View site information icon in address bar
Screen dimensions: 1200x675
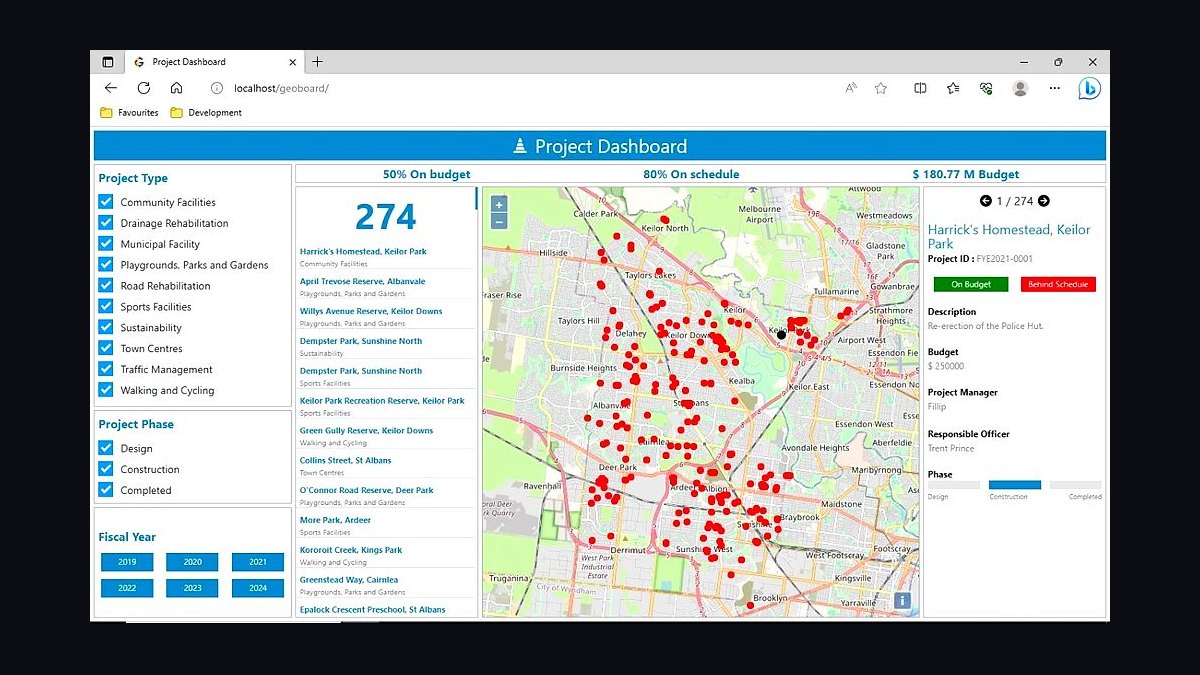coord(217,88)
